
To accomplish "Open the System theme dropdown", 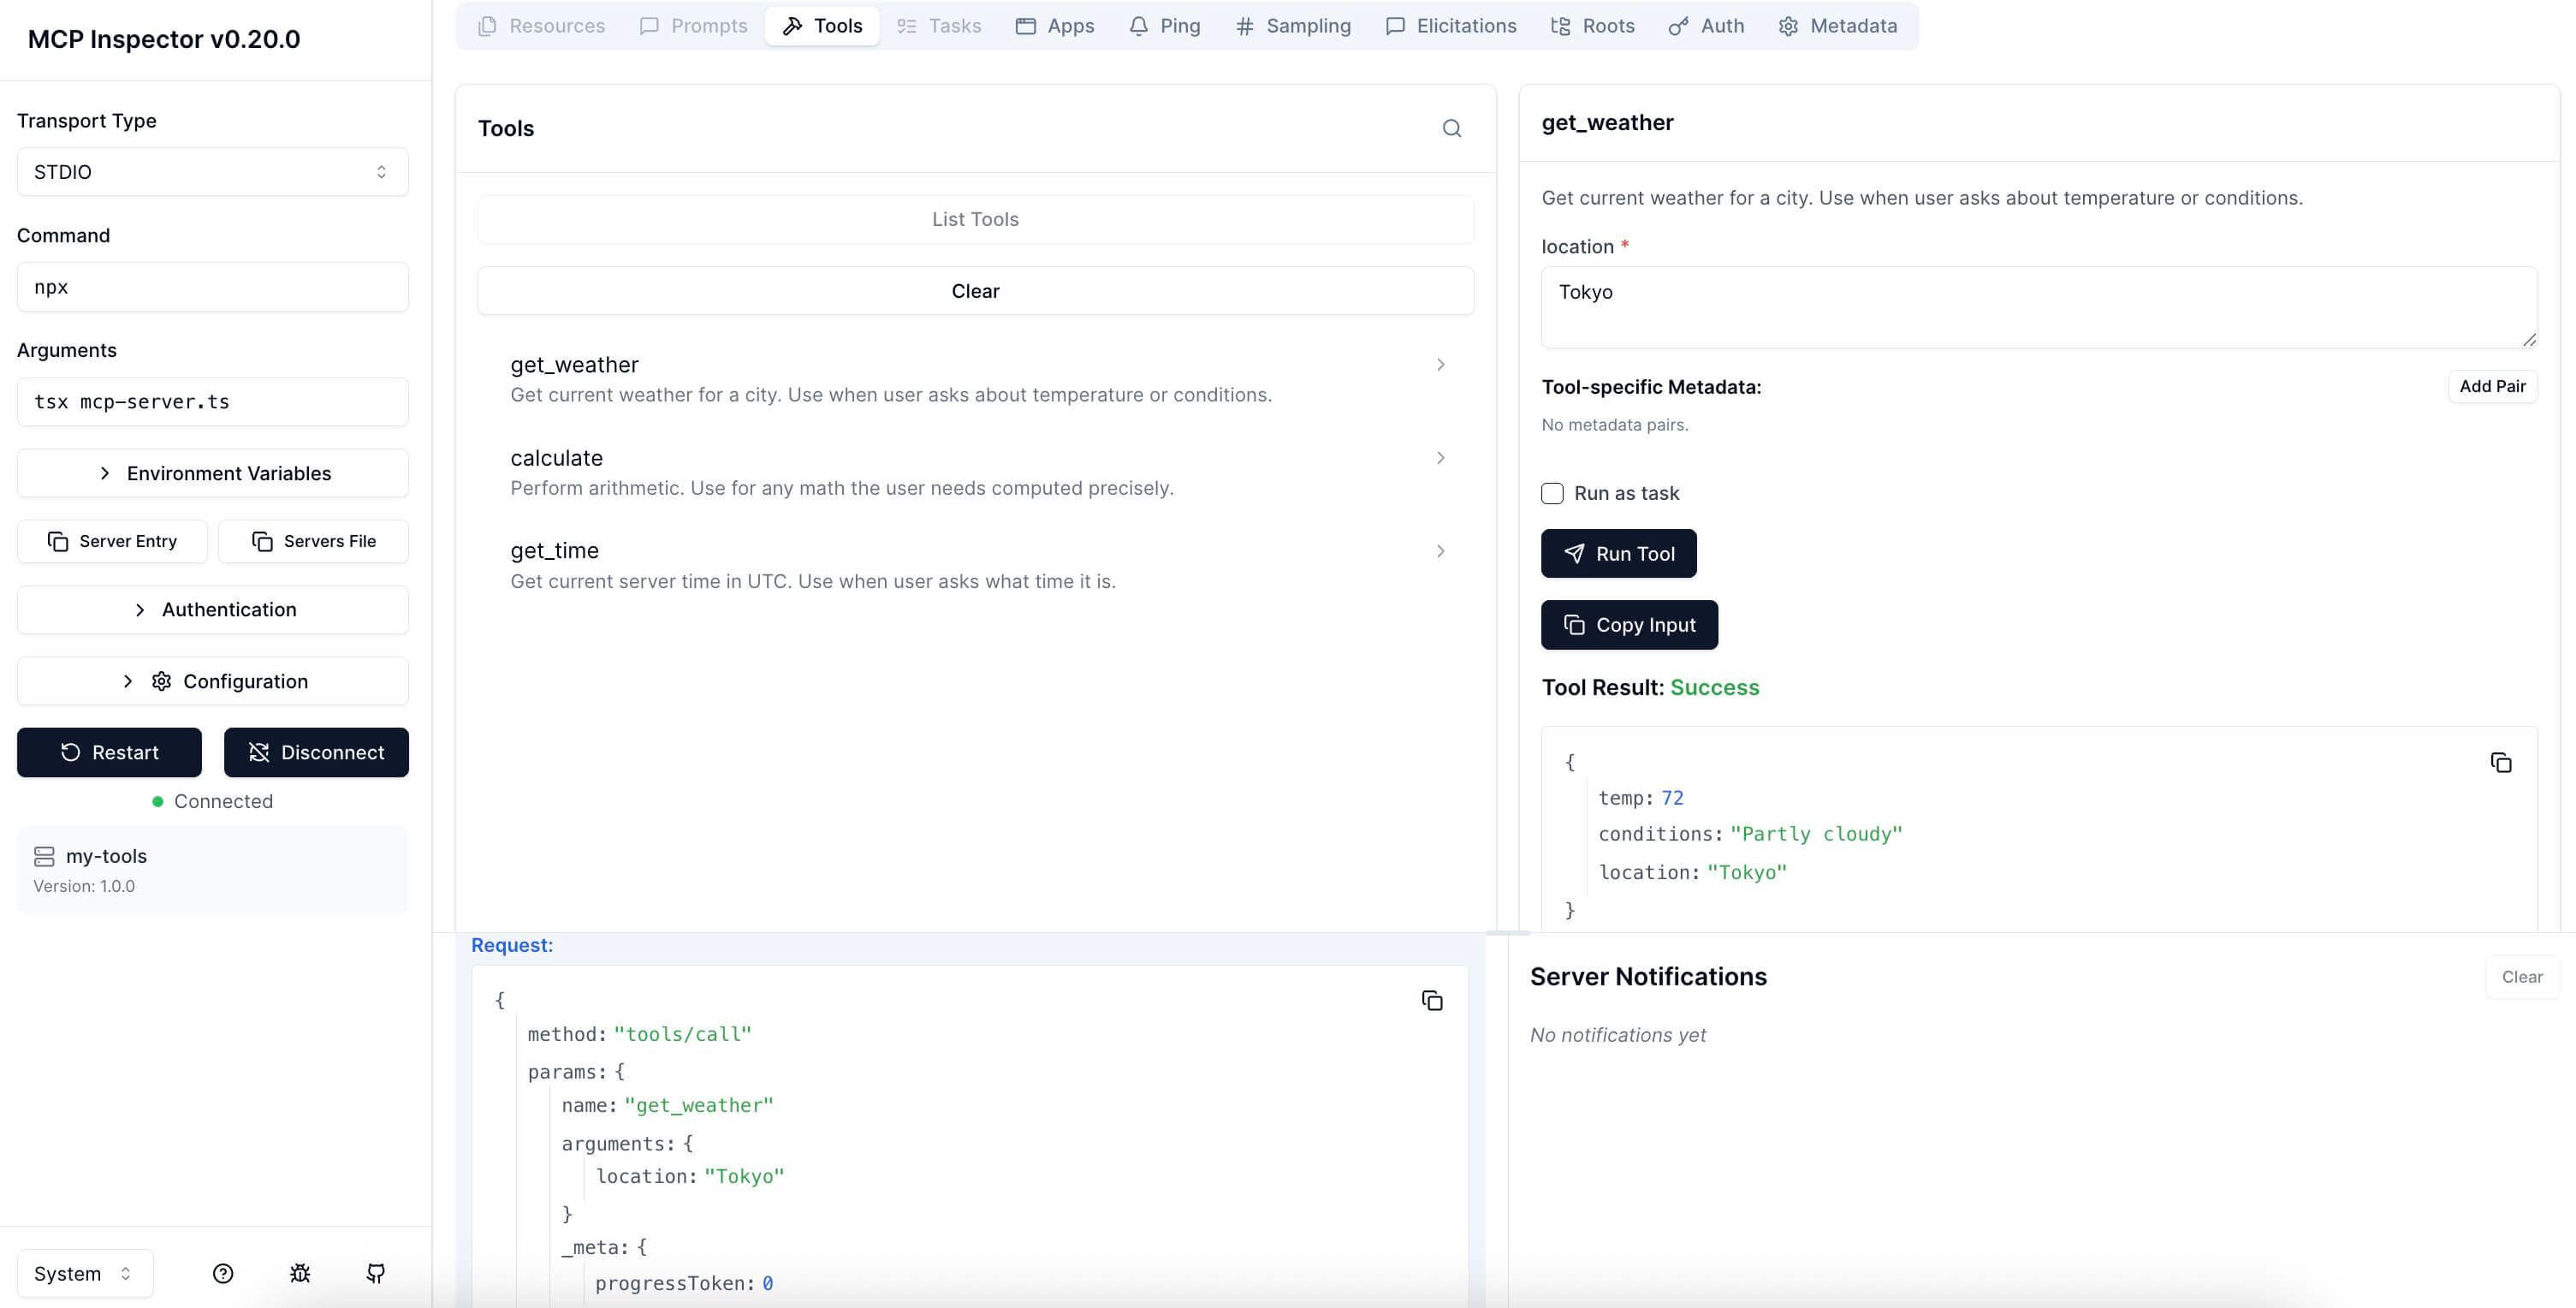I will click(x=85, y=1273).
